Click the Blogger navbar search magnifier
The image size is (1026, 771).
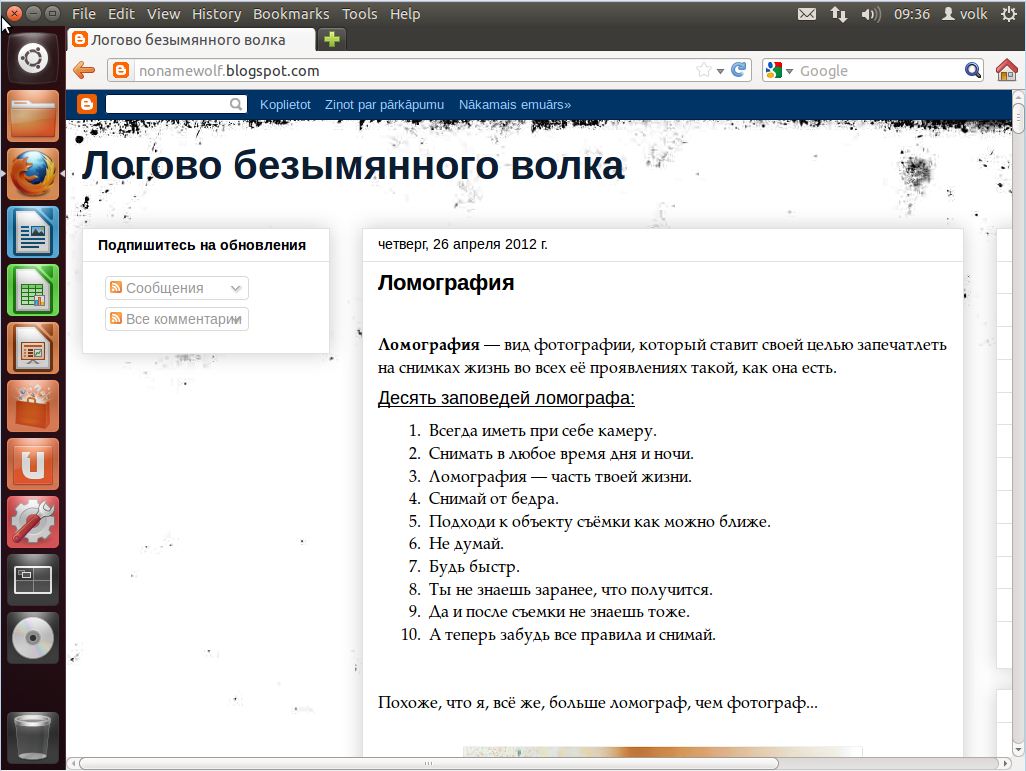pyautogui.click(x=236, y=104)
